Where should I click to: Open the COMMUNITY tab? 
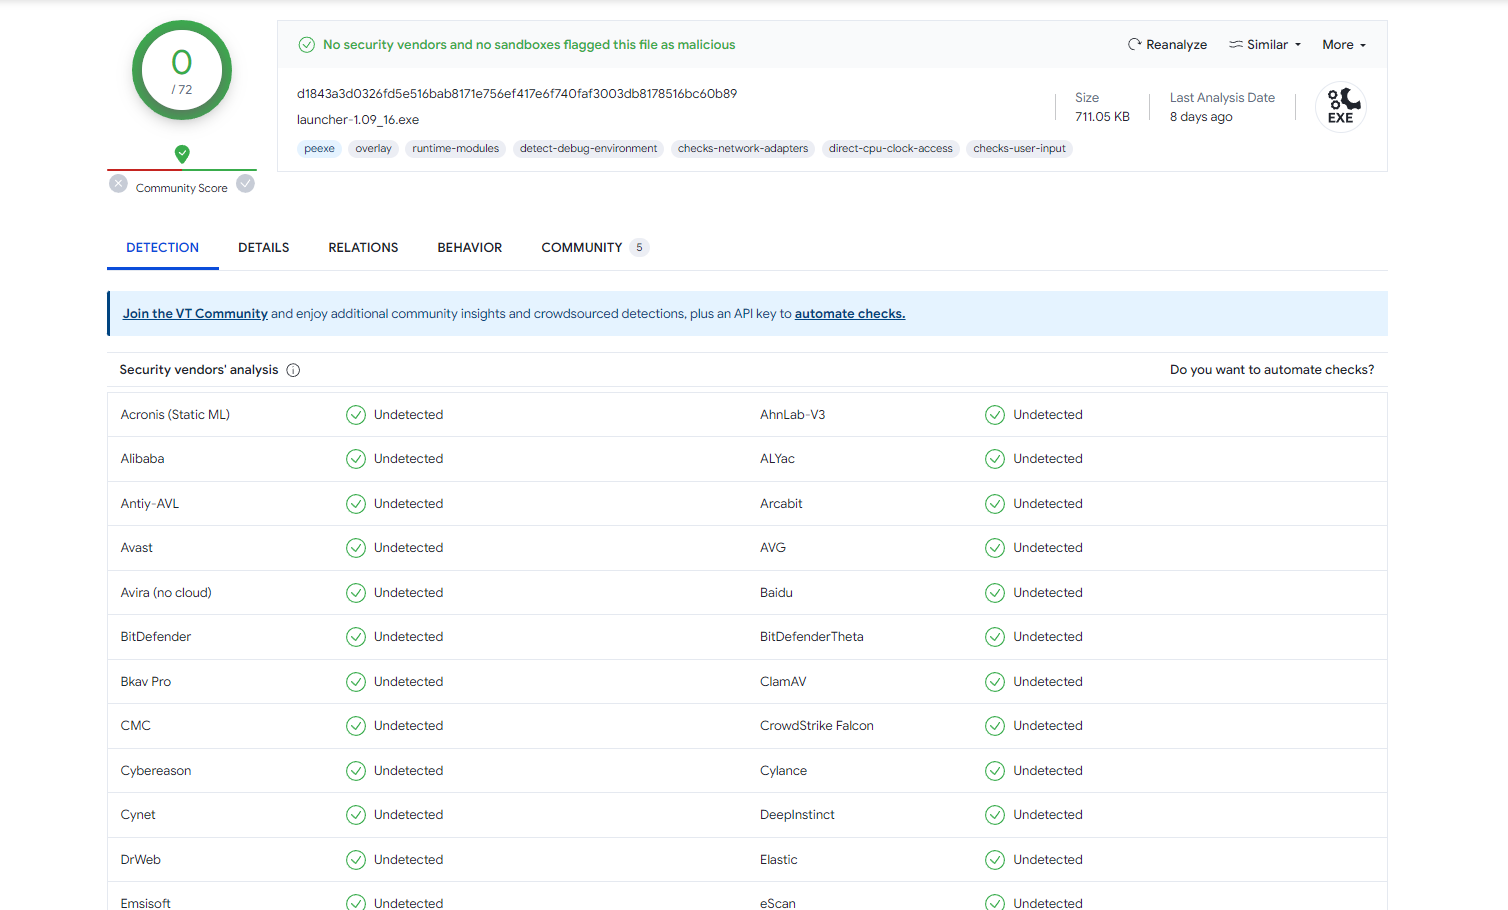(x=595, y=248)
